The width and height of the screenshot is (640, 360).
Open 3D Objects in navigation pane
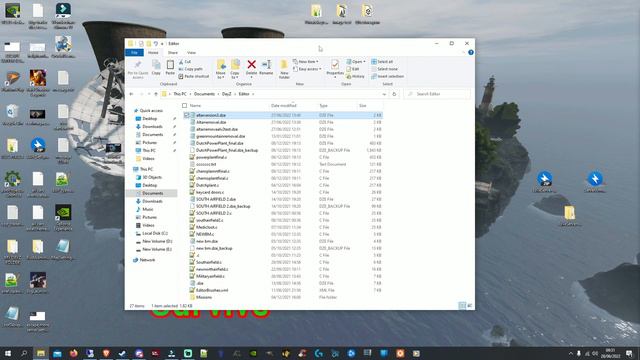(x=151, y=177)
